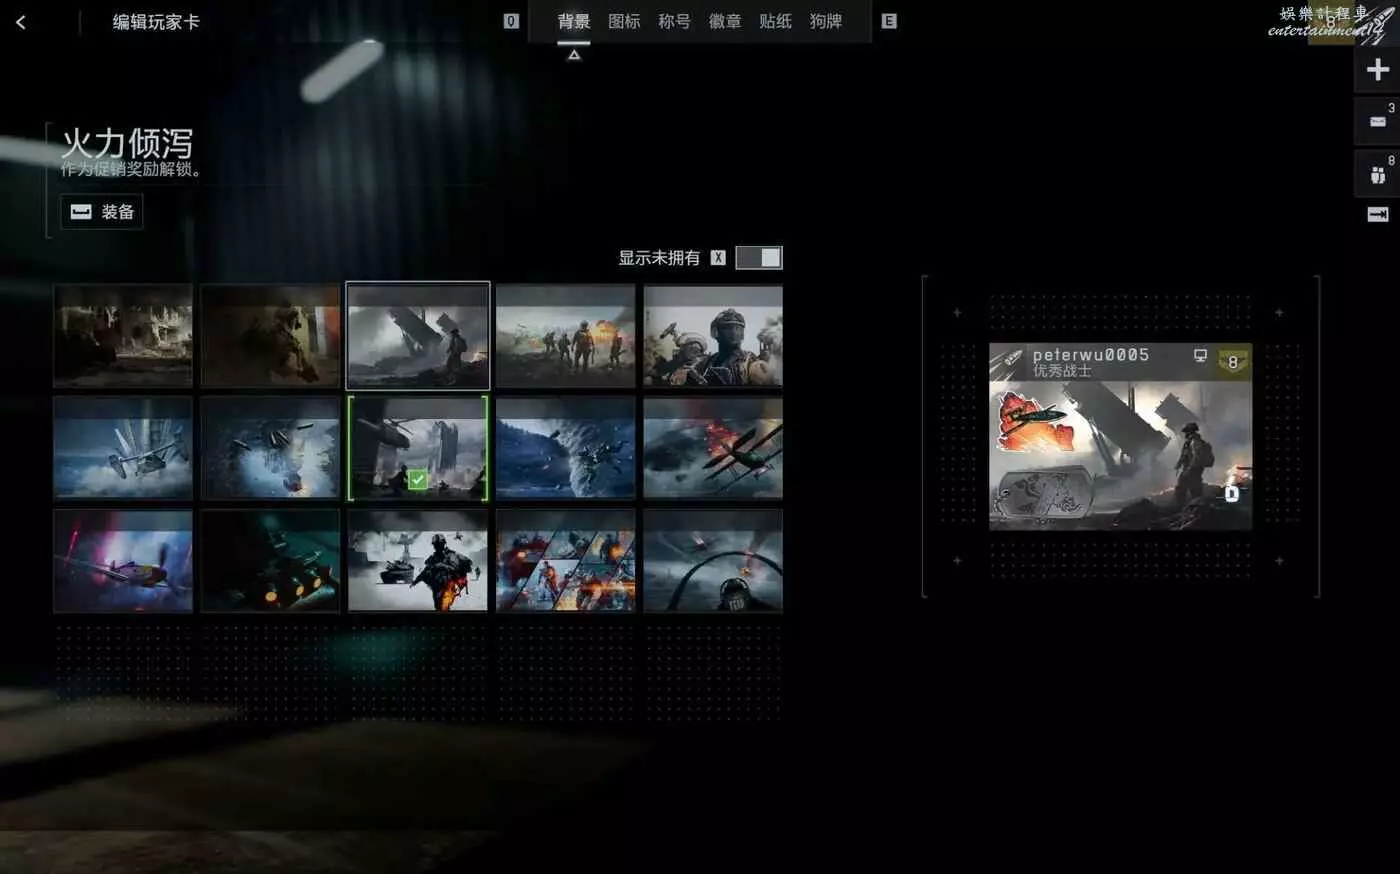This screenshot has height=874, width=1400.
Task: Go to the 徽章 tab
Action: (x=725, y=21)
